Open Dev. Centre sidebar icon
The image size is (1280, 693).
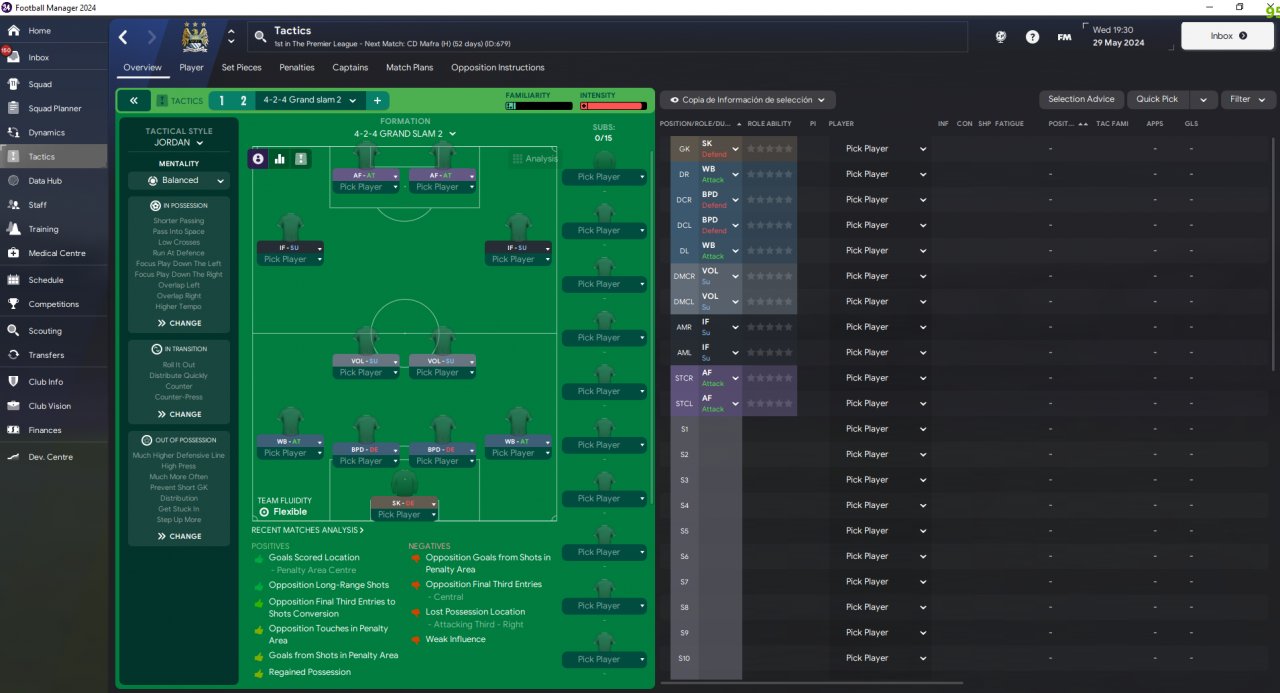pos(13,457)
